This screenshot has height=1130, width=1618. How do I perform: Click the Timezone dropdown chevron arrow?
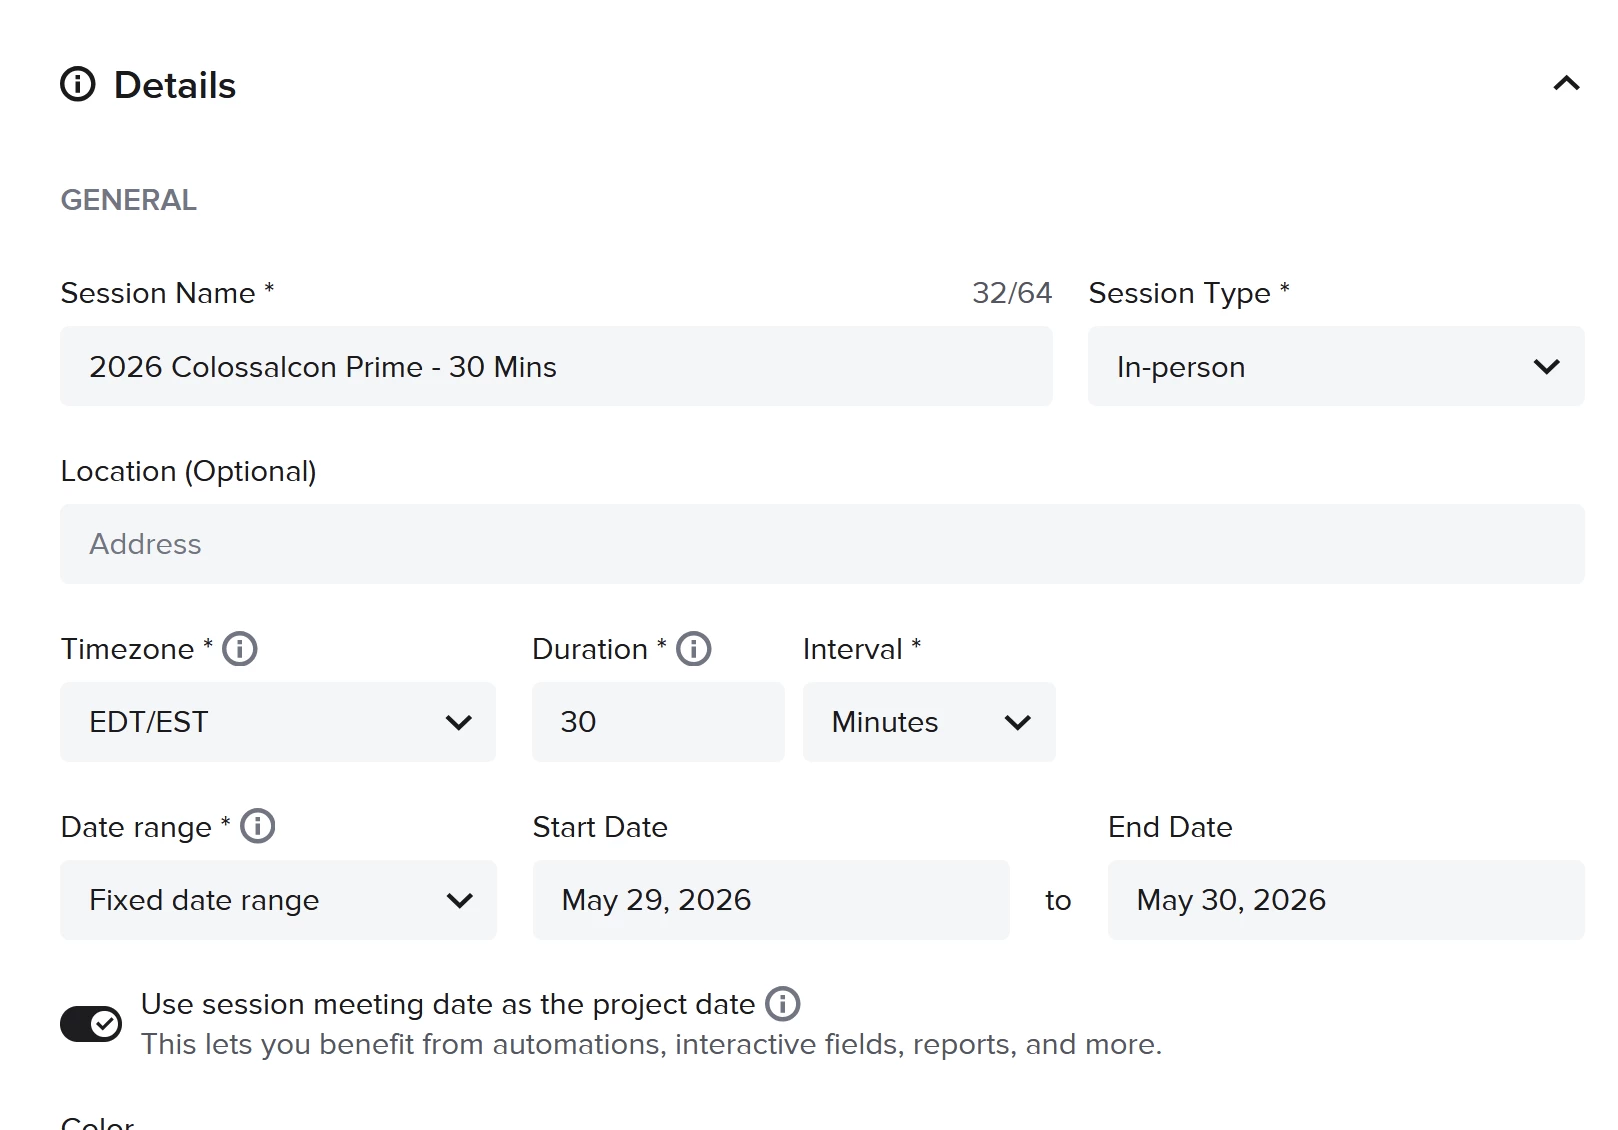pos(459,723)
